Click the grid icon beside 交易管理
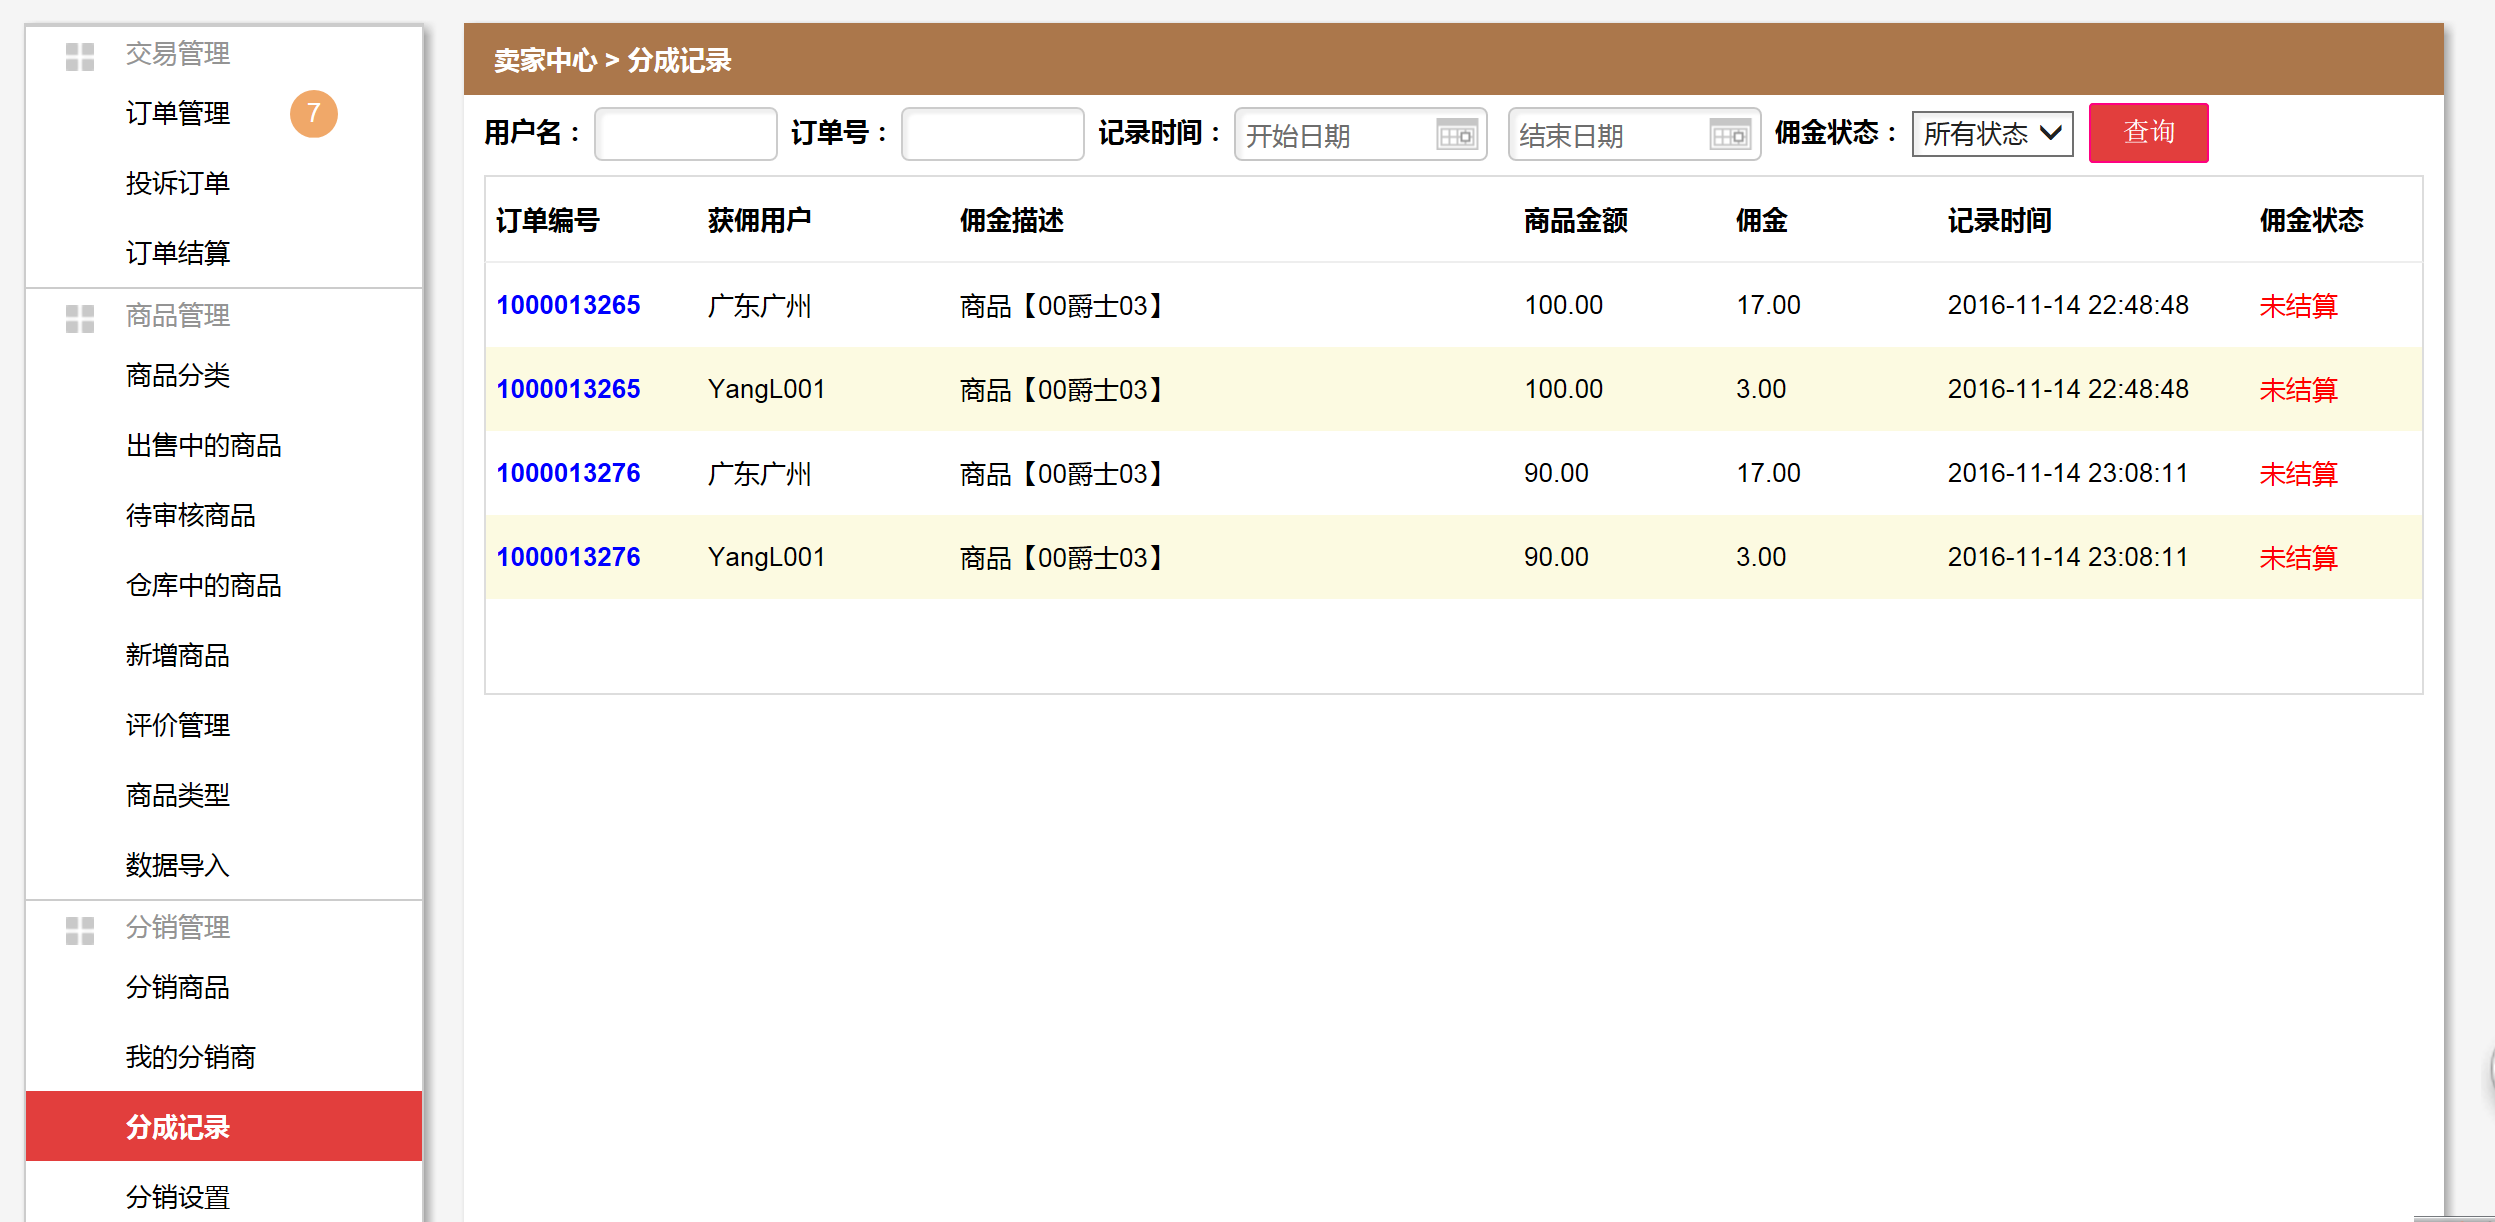The height and width of the screenshot is (1222, 2495). point(80,56)
